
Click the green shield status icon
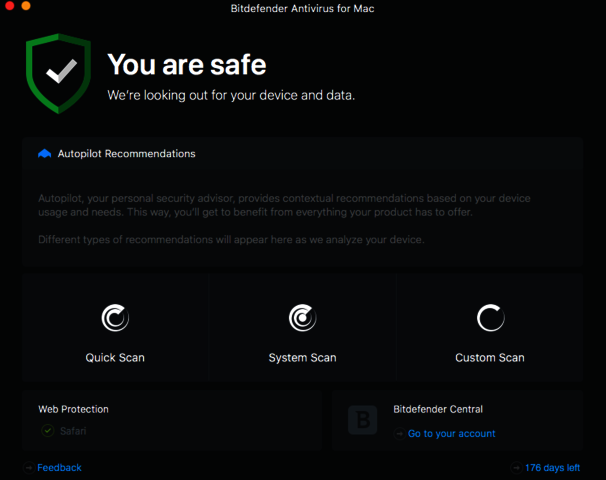coord(58,72)
